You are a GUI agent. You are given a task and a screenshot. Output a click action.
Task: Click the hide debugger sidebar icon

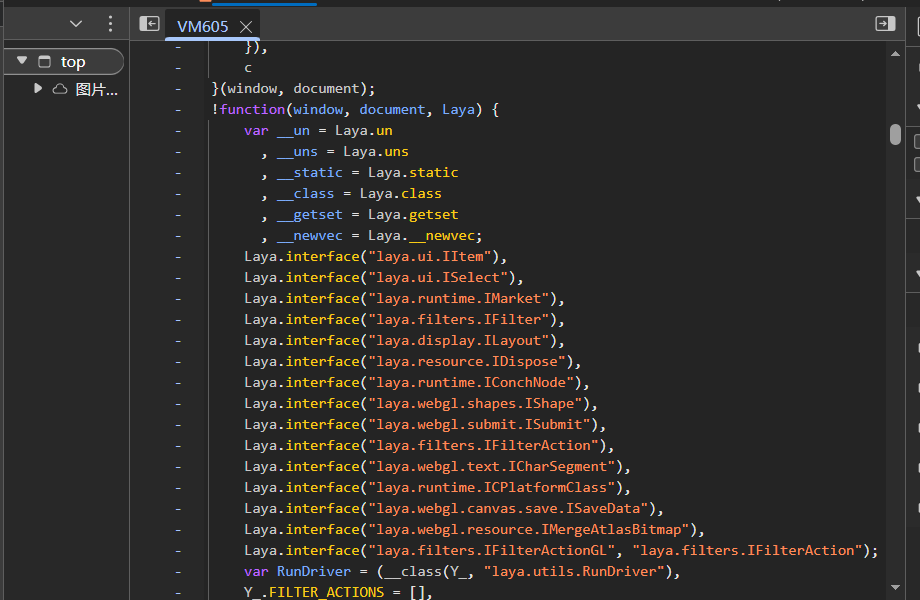[x=885, y=24]
